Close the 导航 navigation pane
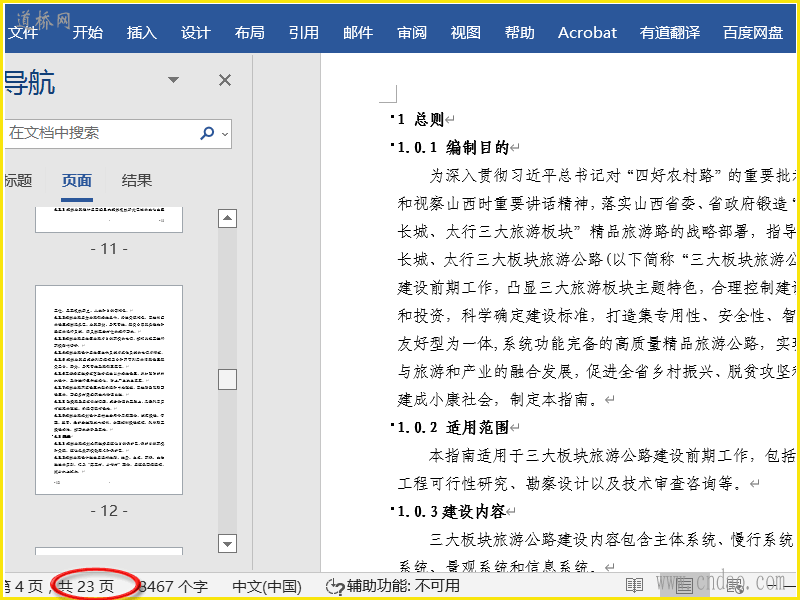The height and width of the screenshot is (600, 800). click(225, 80)
